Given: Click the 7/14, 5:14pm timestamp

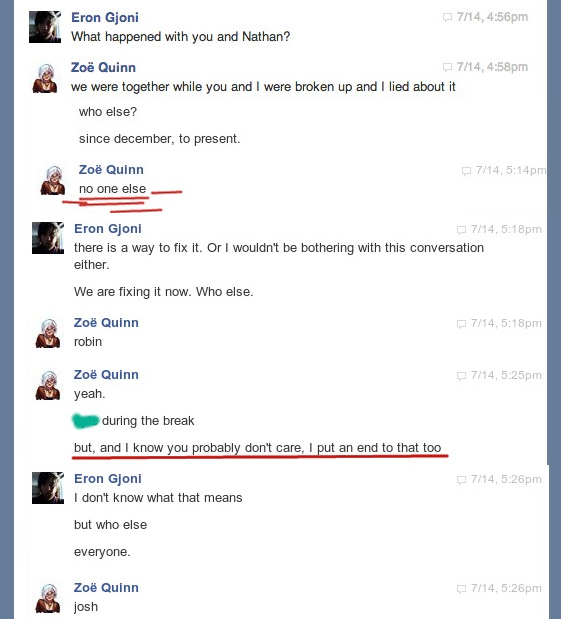Looking at the screenshot, I should pos(511,170).
